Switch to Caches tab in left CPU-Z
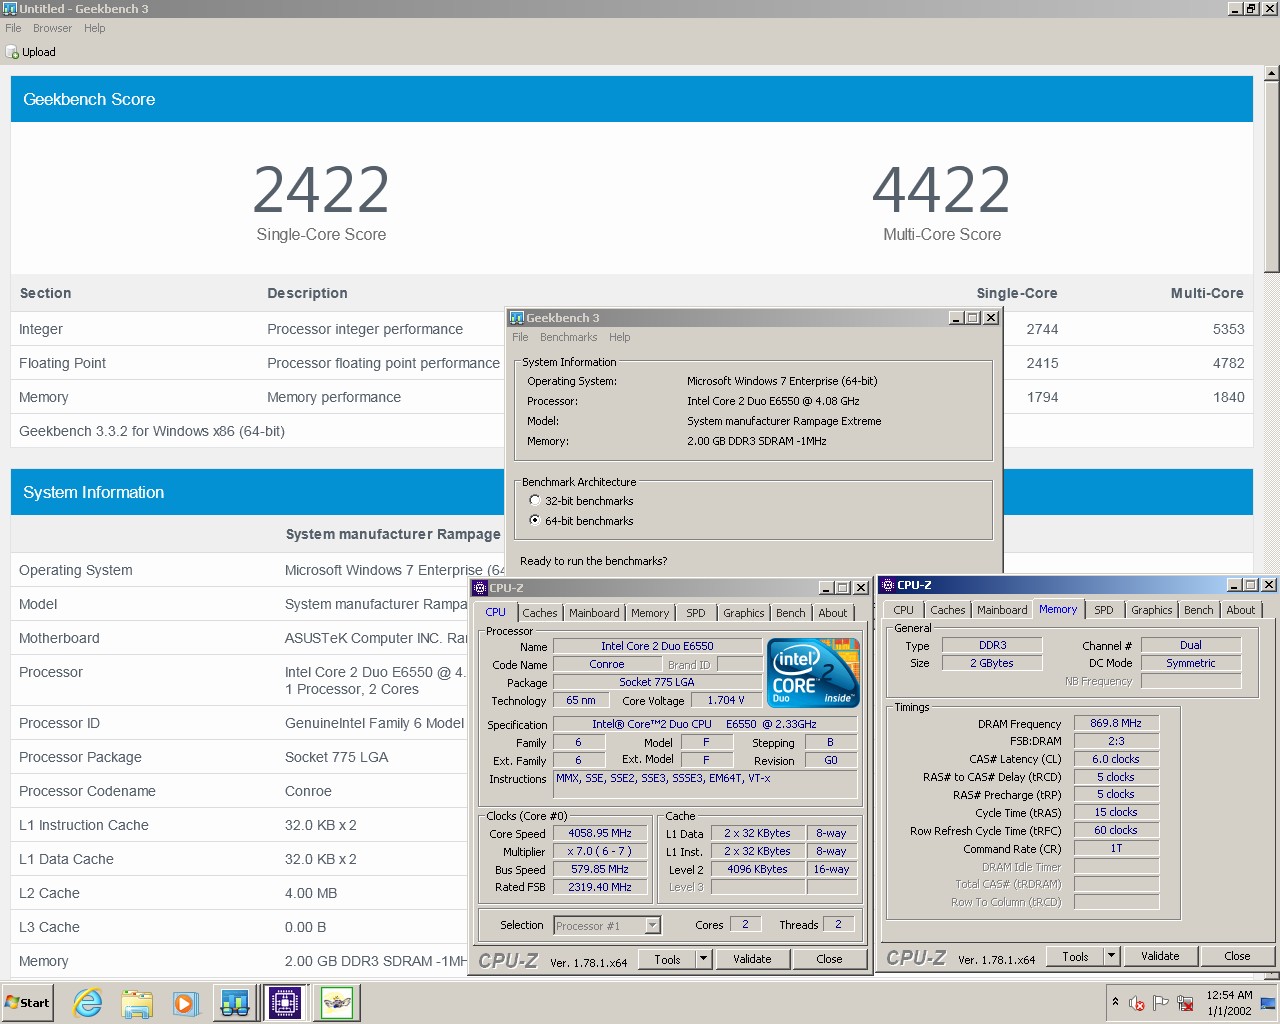The image size is (1280, 1024). click(540, 613)
